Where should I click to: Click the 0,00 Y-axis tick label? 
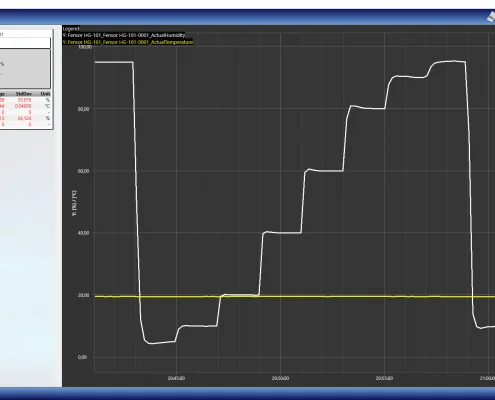pos(82,357)
